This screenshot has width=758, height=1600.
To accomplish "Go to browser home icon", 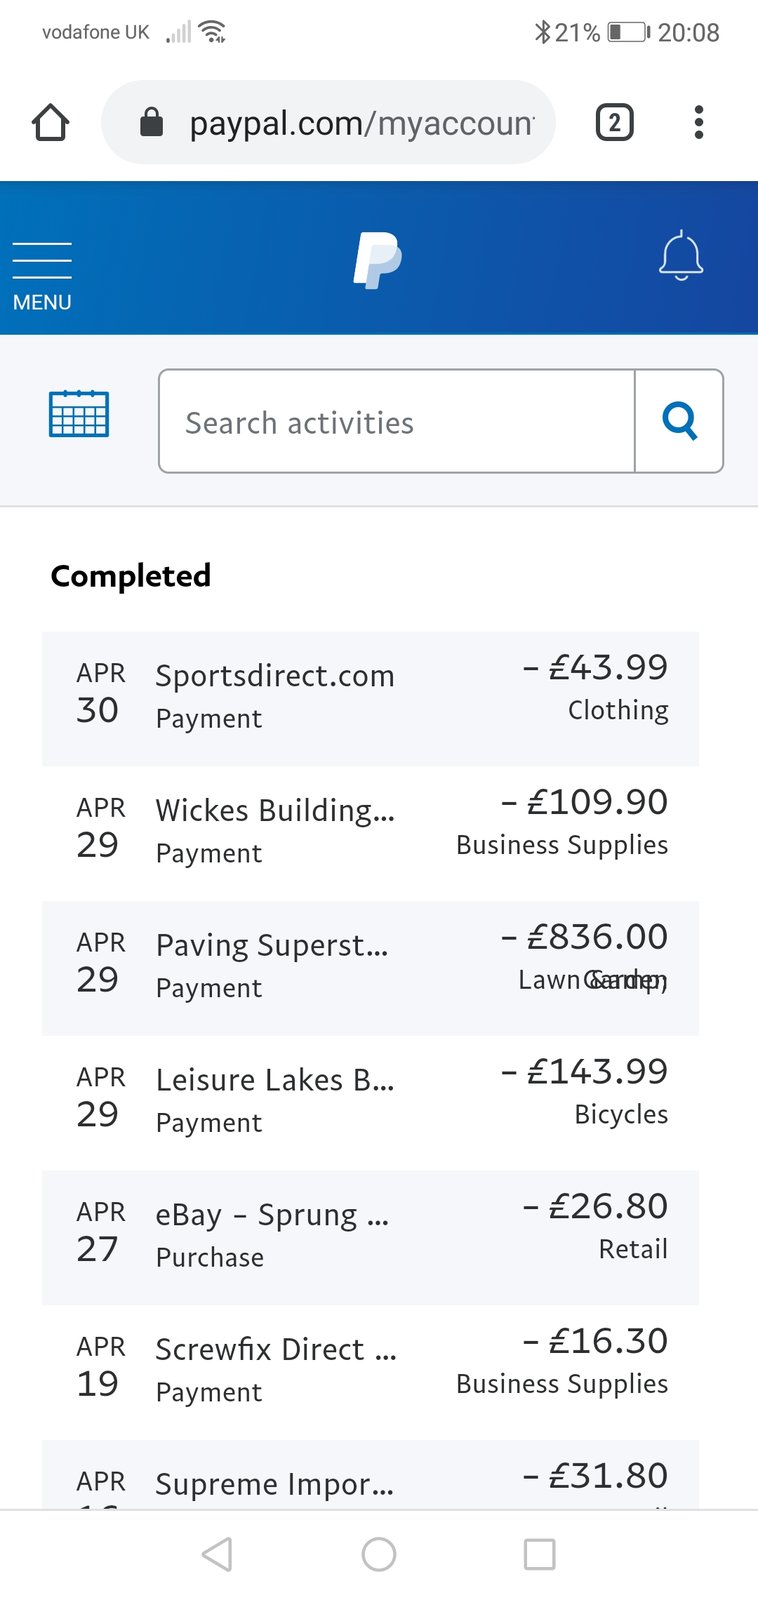I will (50, 123).
